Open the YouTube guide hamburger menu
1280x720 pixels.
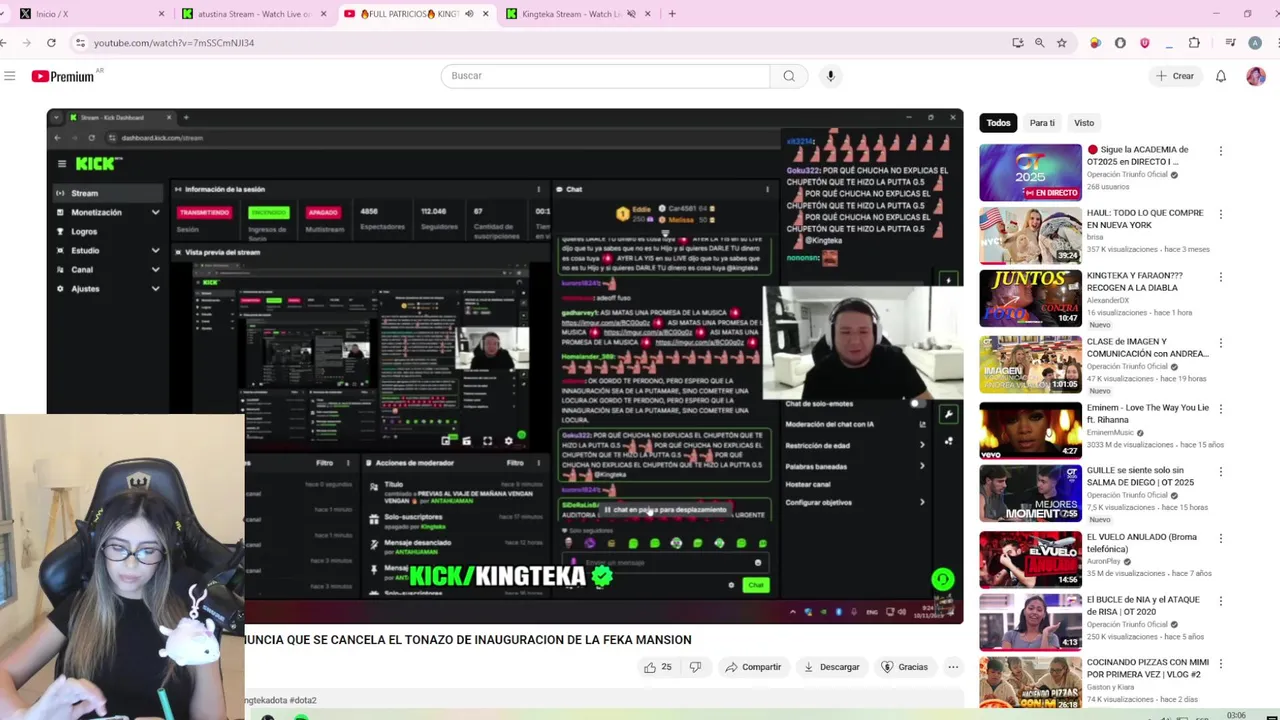[x=9, y=76]
